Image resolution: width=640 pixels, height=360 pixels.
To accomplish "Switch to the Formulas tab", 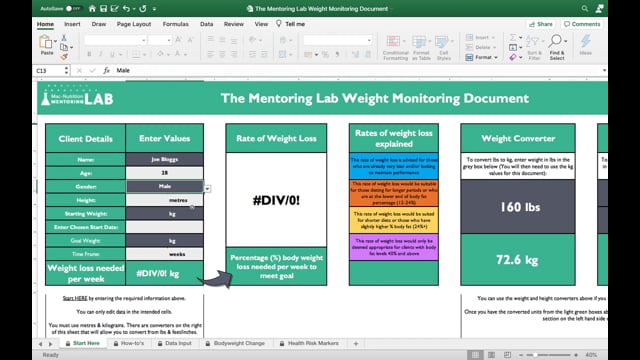I will [176, 24].
